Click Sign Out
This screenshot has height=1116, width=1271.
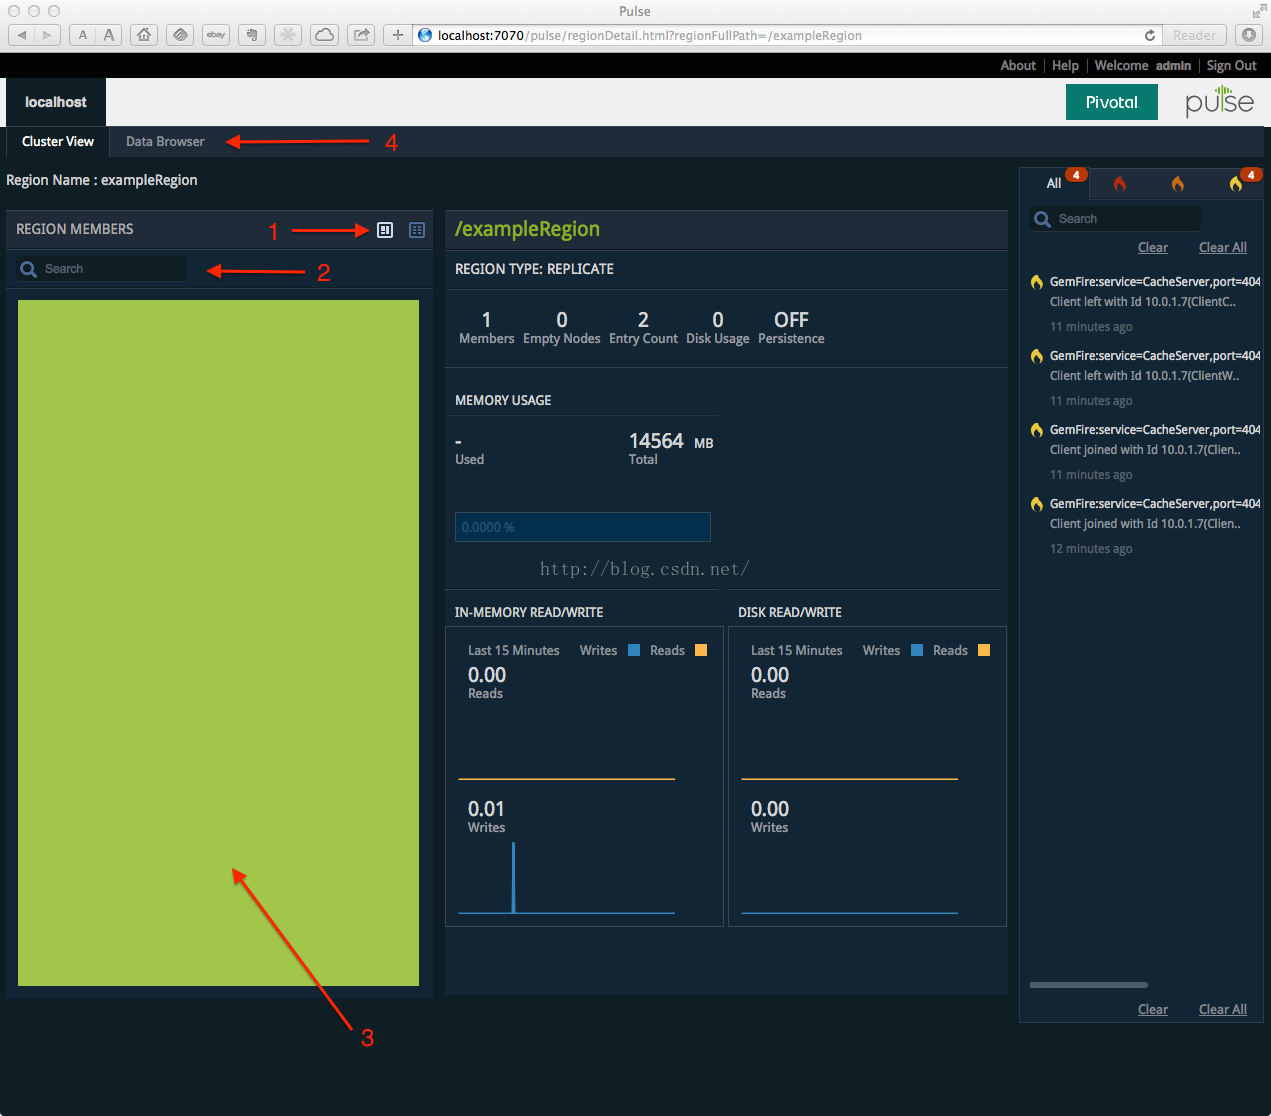(x=1231, y=65)
